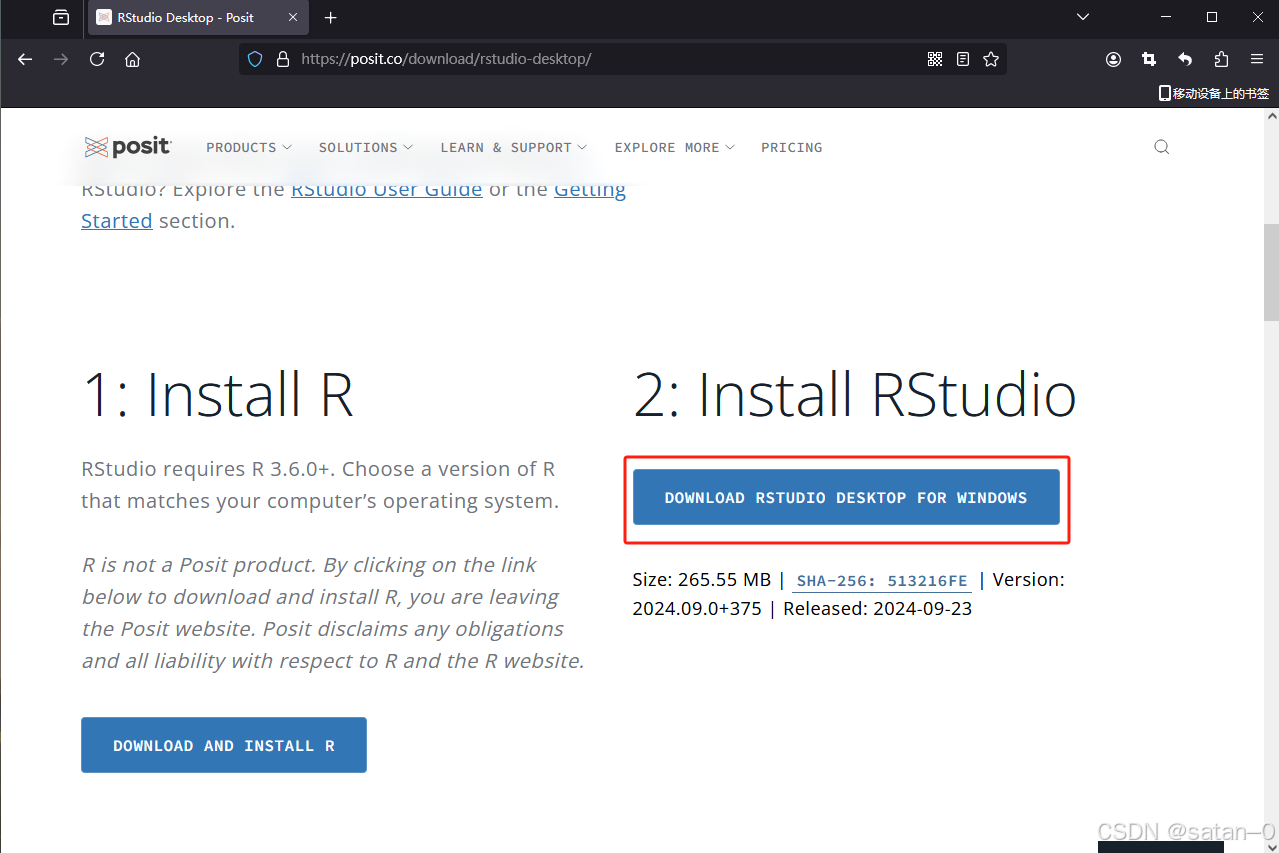Viewport: 1279px width, 853px height.
Task: Click the "2: Install RStudio" heading
Action: click(x=855, y=395)
